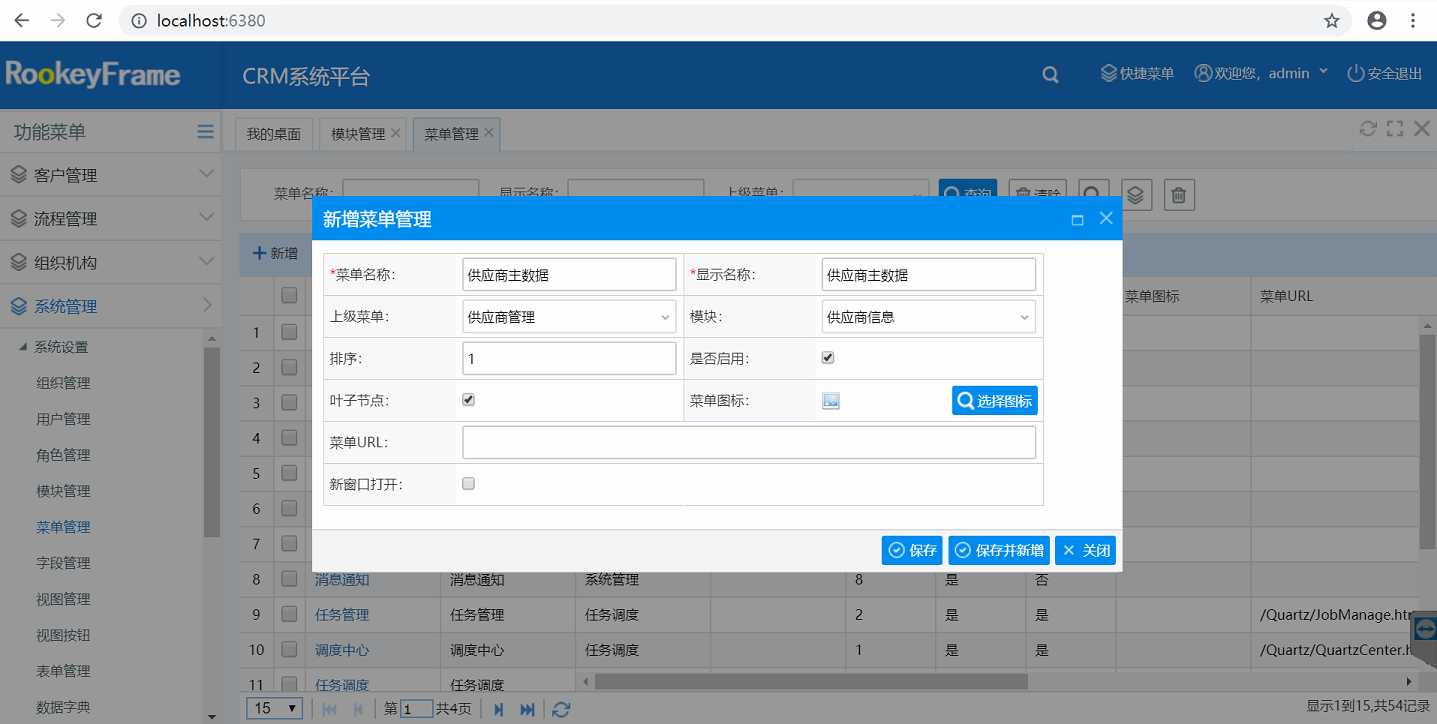1437x724 pixels.
Task: Click the menu icon image preview
Action: coord(831,401)
